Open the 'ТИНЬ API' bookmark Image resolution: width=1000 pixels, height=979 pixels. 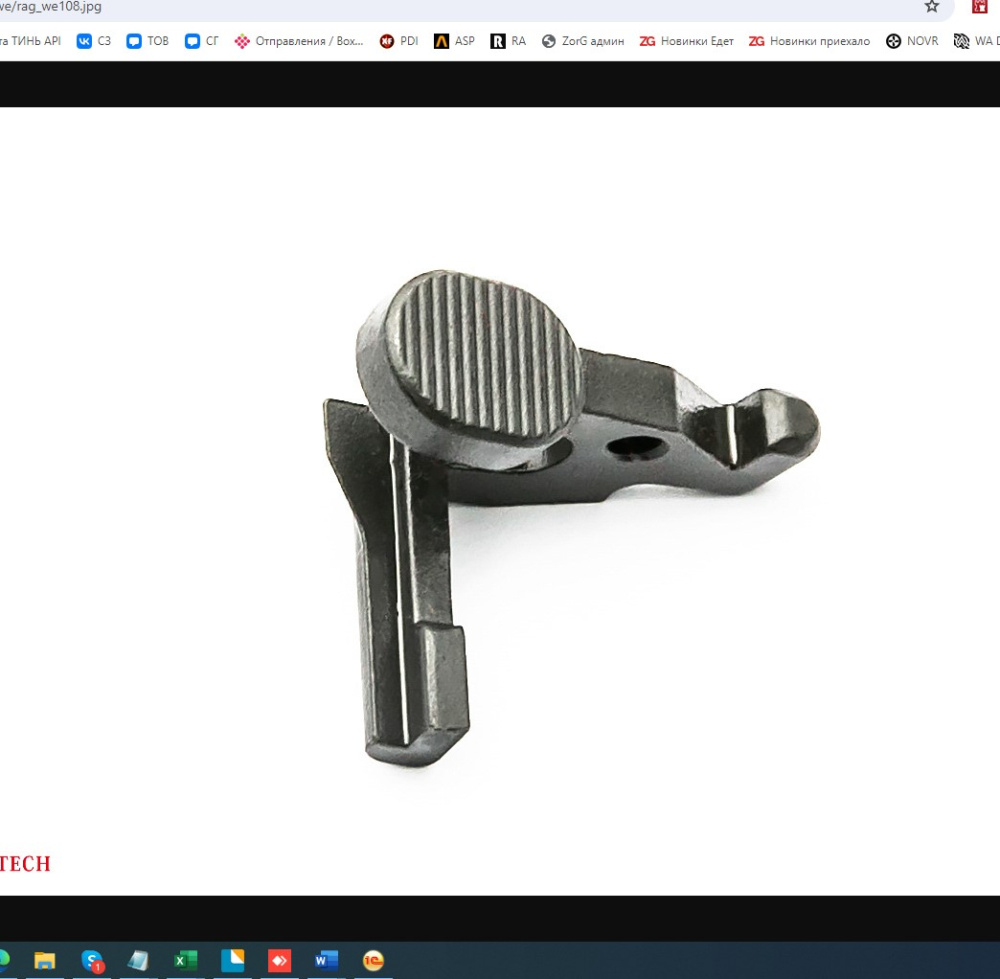[31, 41]
